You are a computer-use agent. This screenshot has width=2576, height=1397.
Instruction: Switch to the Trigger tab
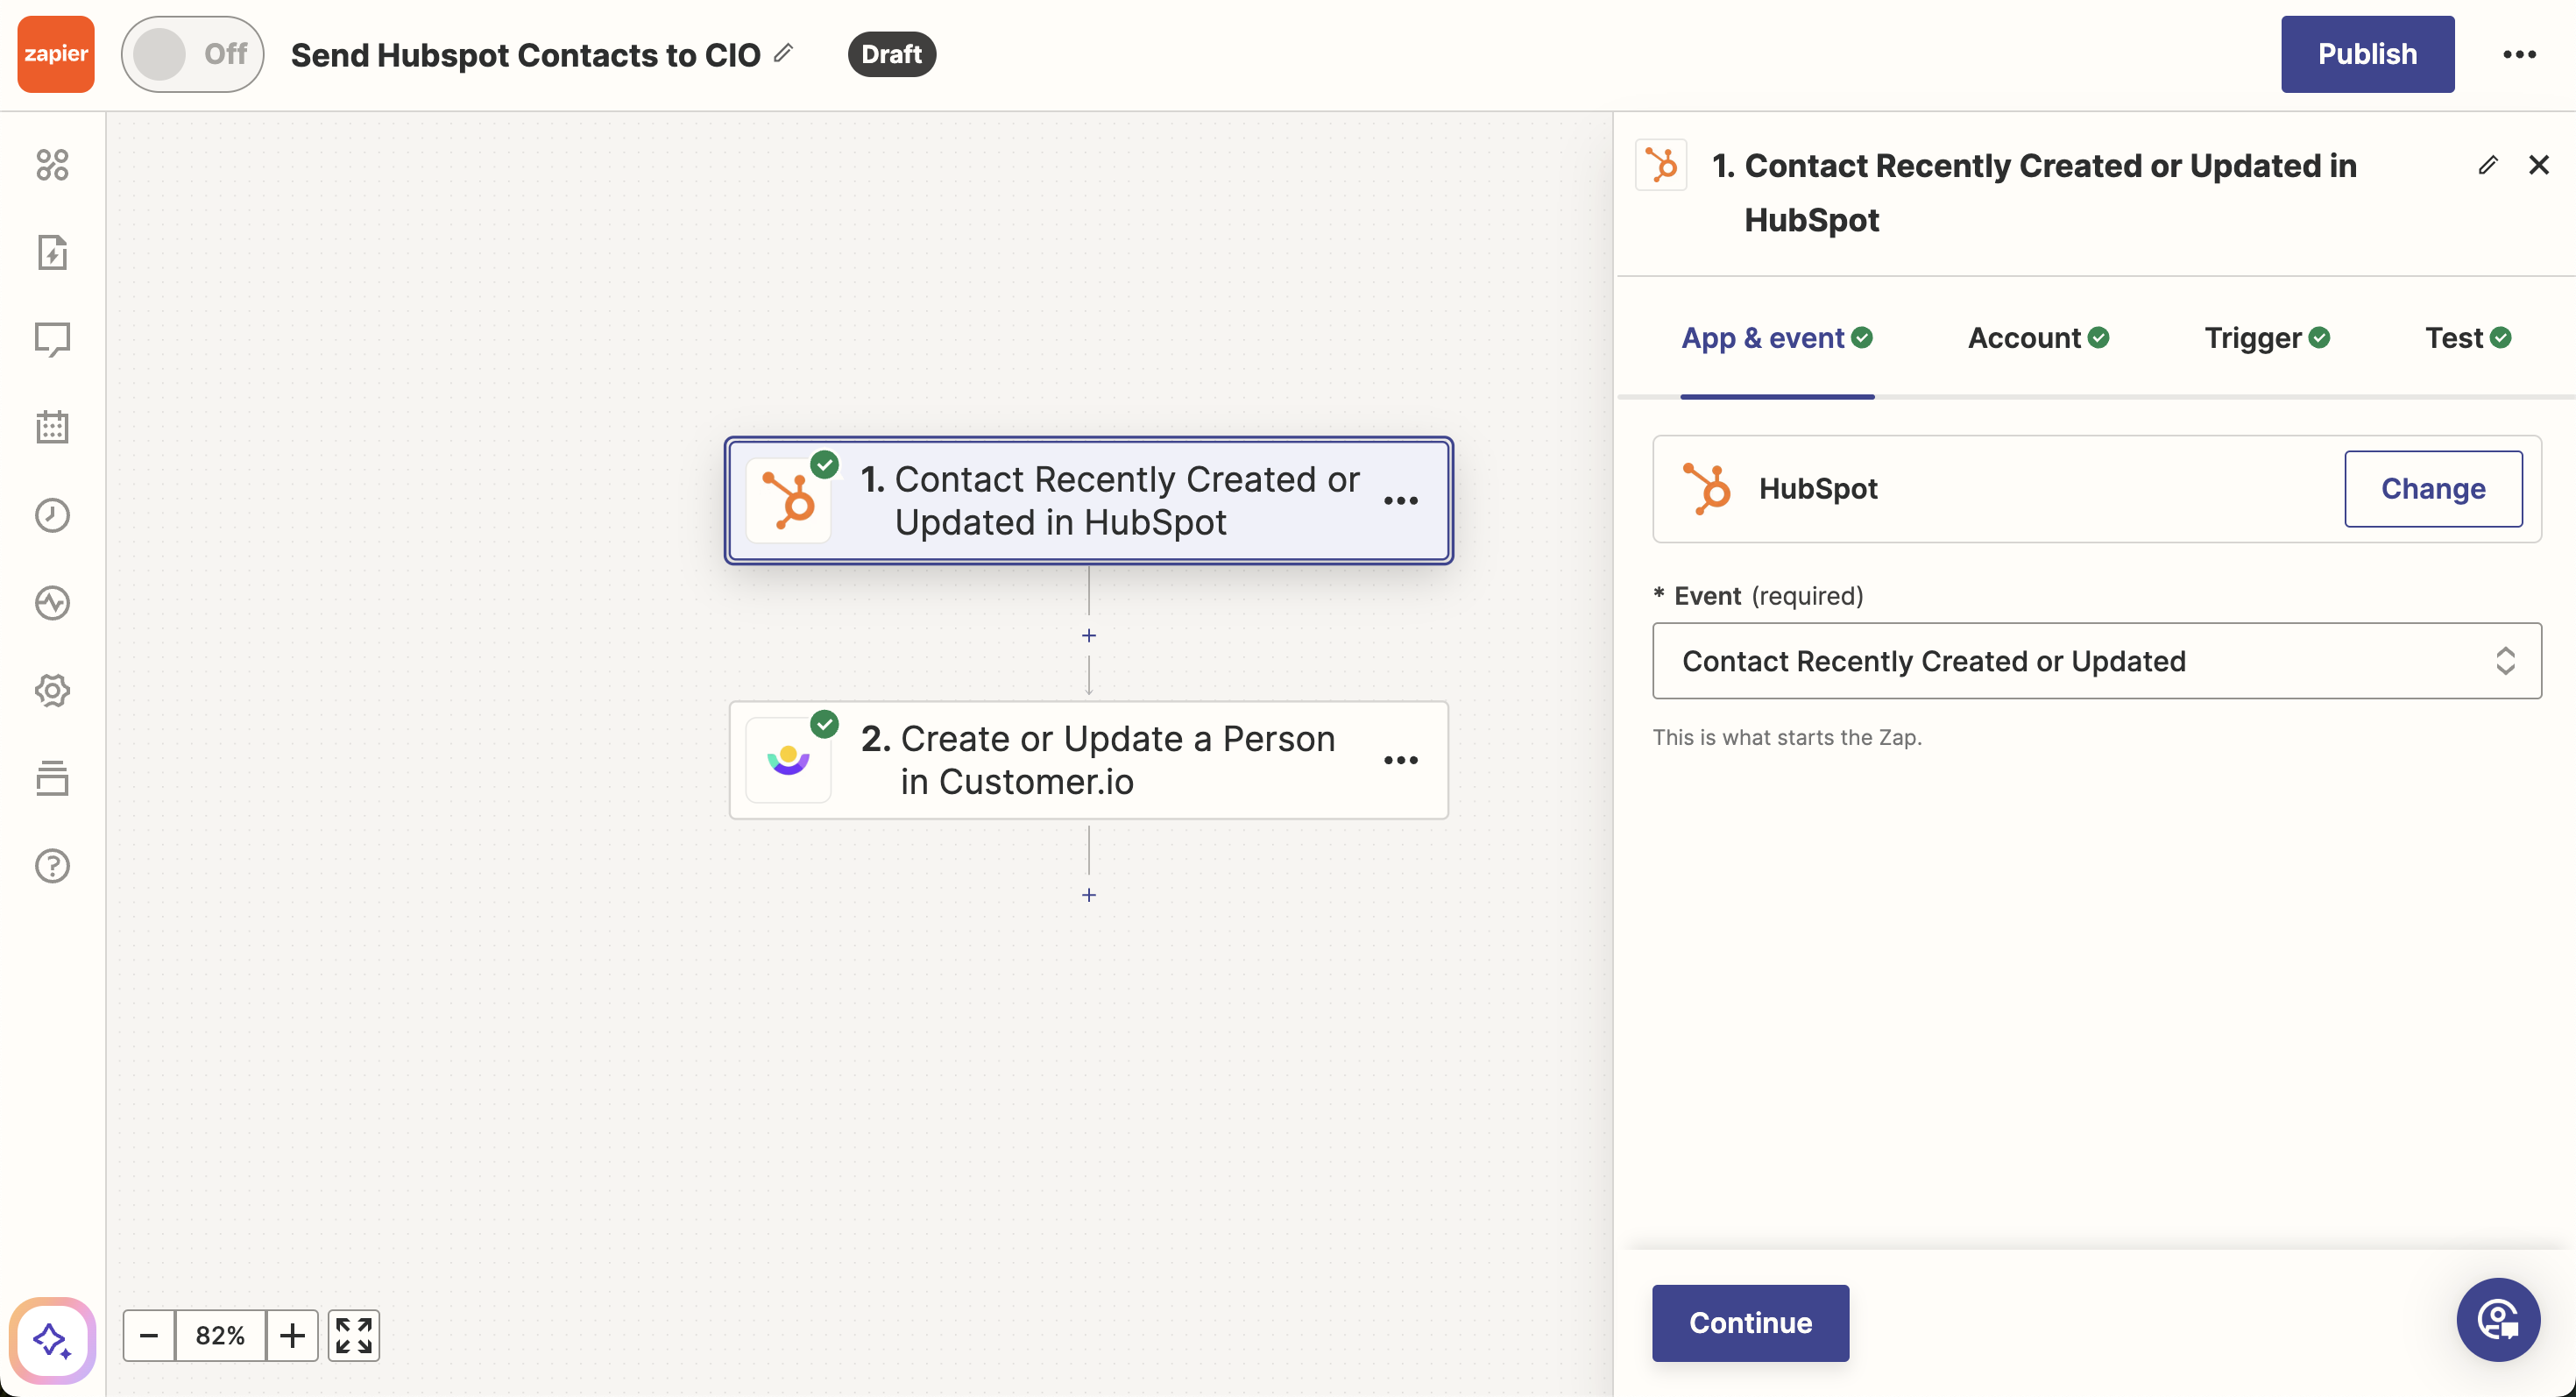tap(2267, 338)
